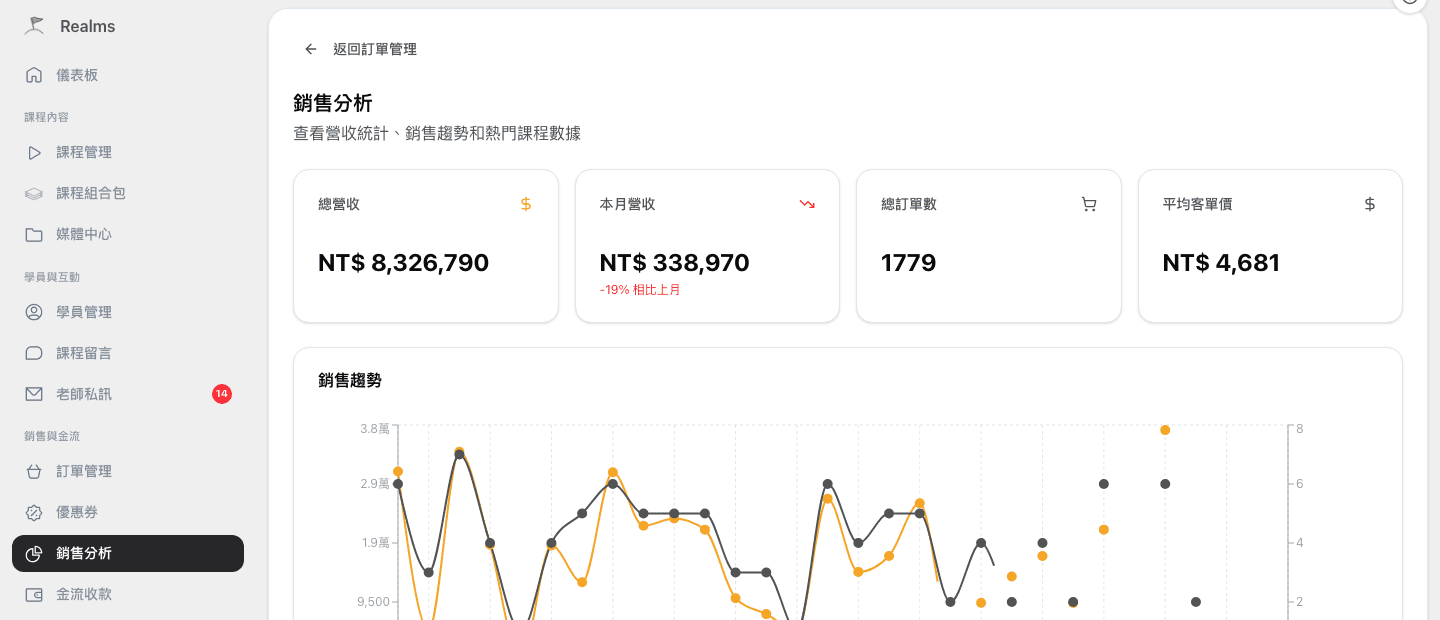The height and width of the screenshot is (620, 1440).
Task: Click the layers icon beside 課程組合包
Action: tap(34, 194)
